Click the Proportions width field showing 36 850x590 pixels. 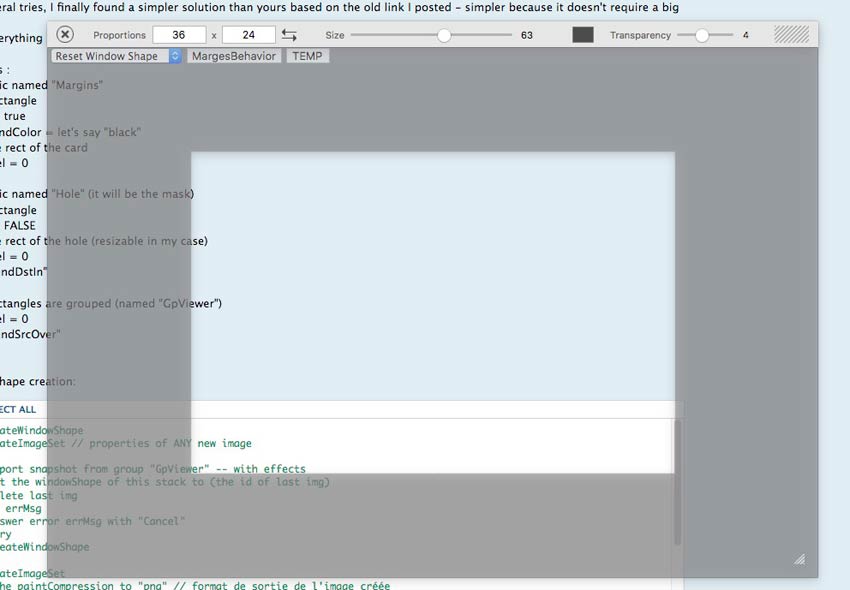pyautogui.click(x=179, y=35)
